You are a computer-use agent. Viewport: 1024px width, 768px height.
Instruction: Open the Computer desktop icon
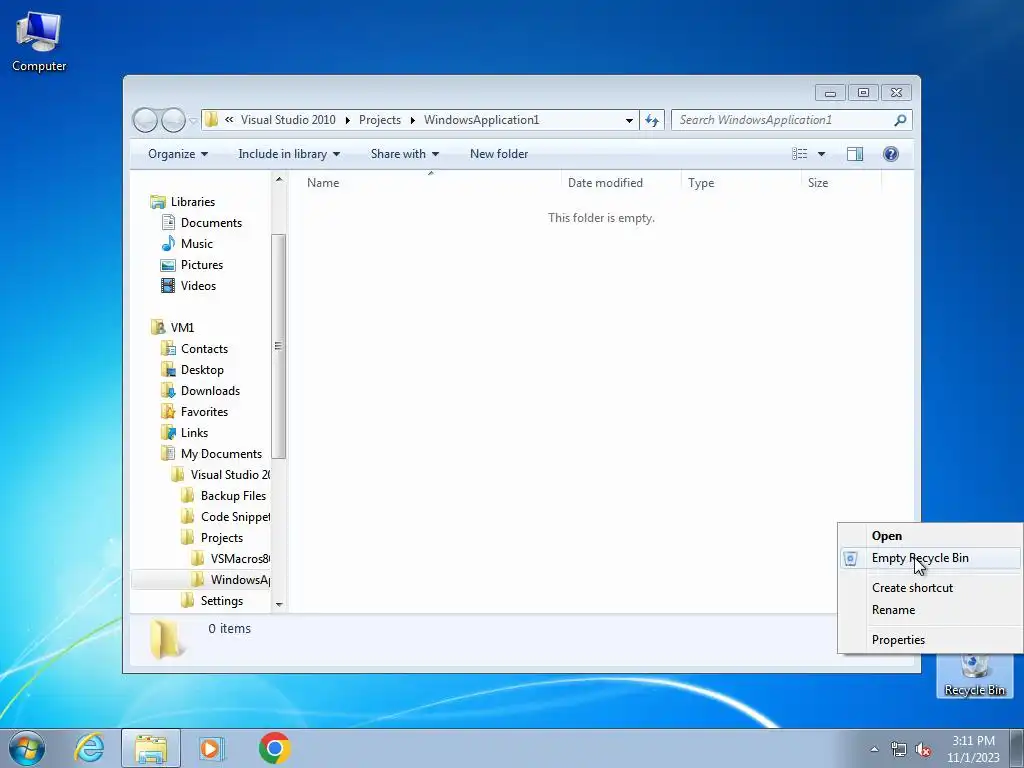coord(39,42)
